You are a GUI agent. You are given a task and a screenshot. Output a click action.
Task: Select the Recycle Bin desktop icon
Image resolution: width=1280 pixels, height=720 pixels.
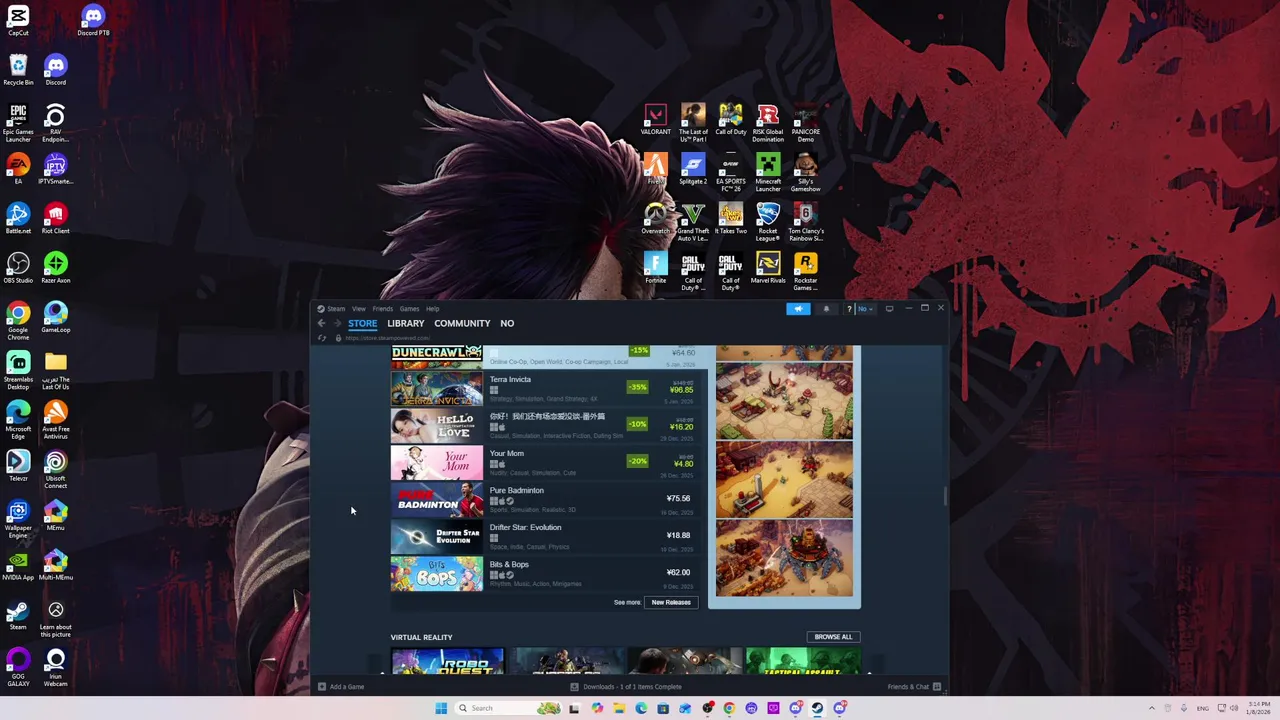click(x=18, y=70)
